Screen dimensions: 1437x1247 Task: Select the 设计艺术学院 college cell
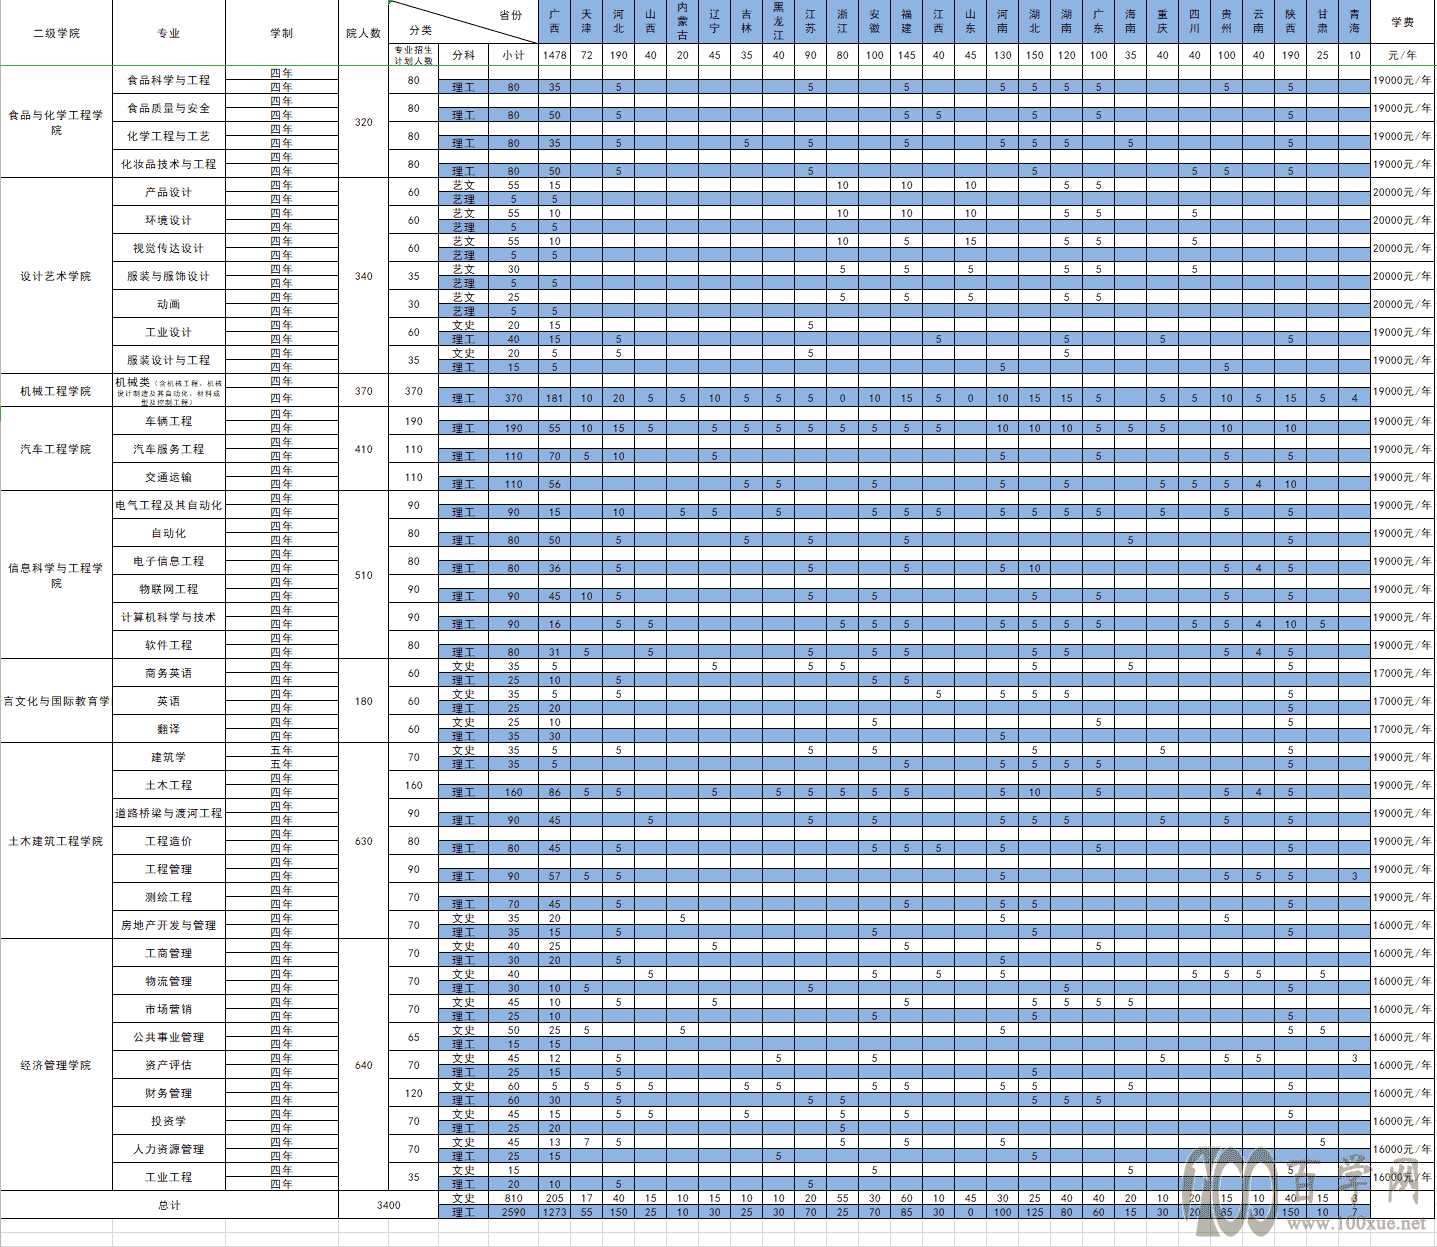tap(56, 276)
